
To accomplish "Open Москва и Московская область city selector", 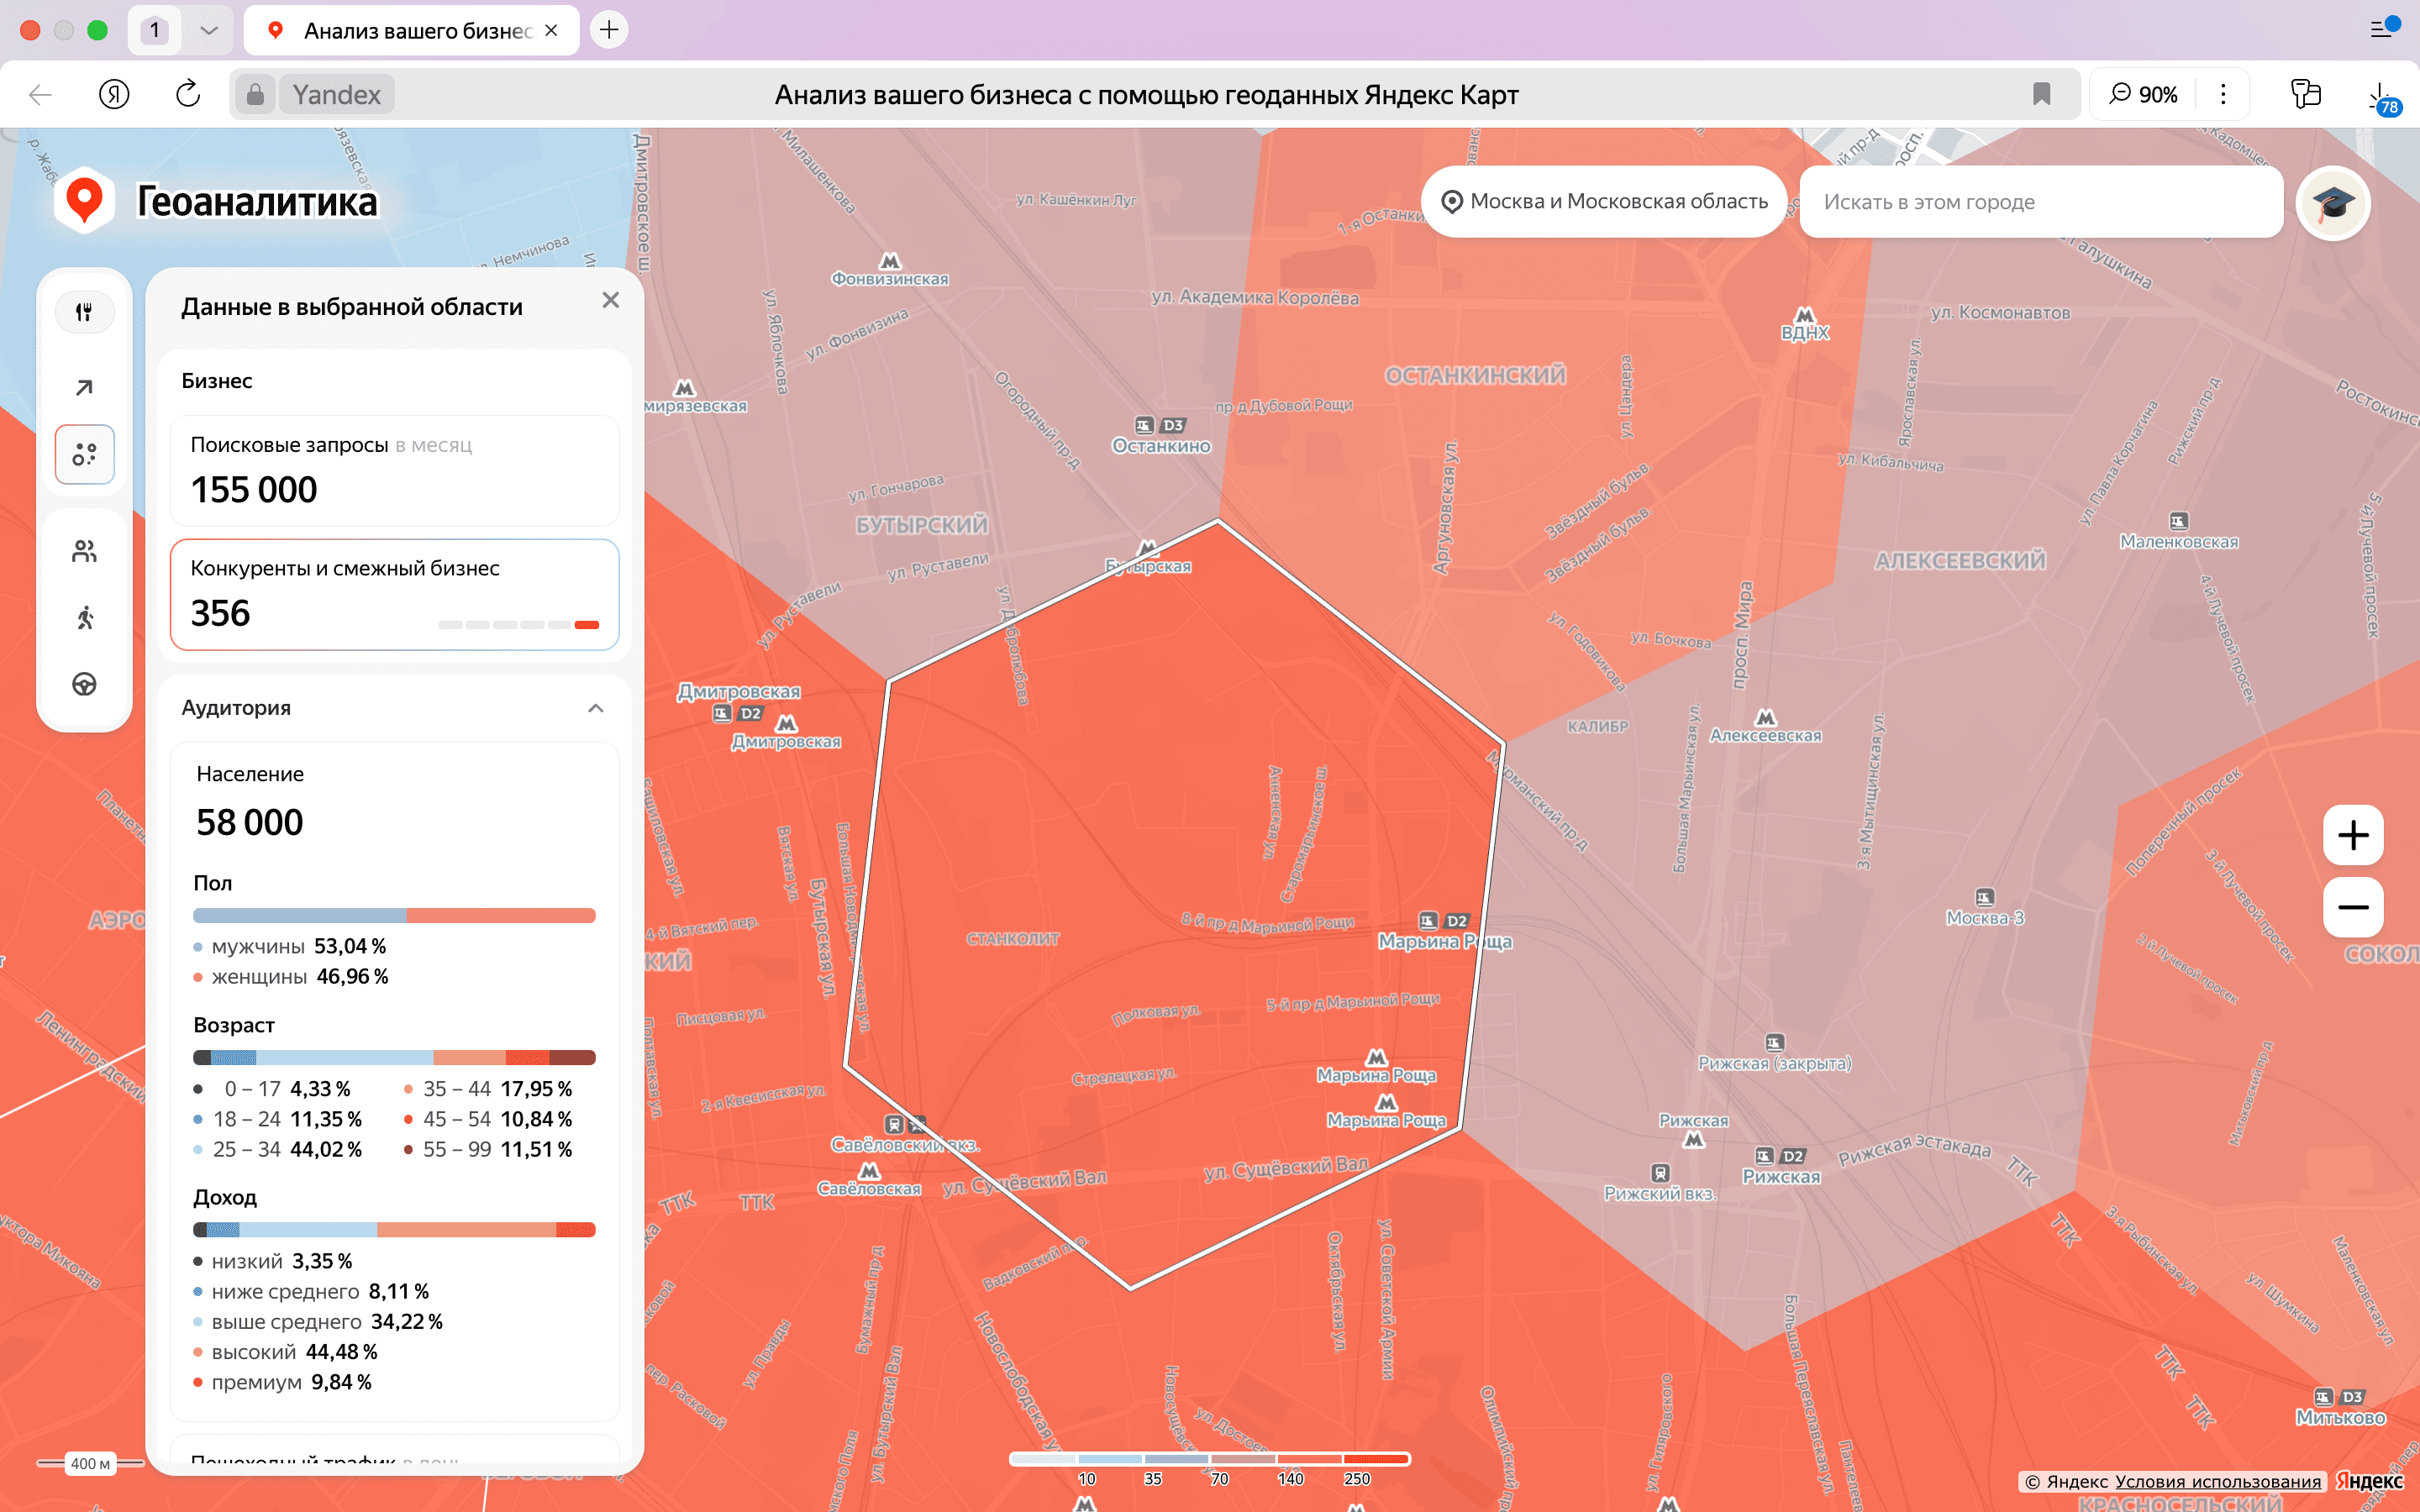I will pyautogui.click(x=1604, y=201).
